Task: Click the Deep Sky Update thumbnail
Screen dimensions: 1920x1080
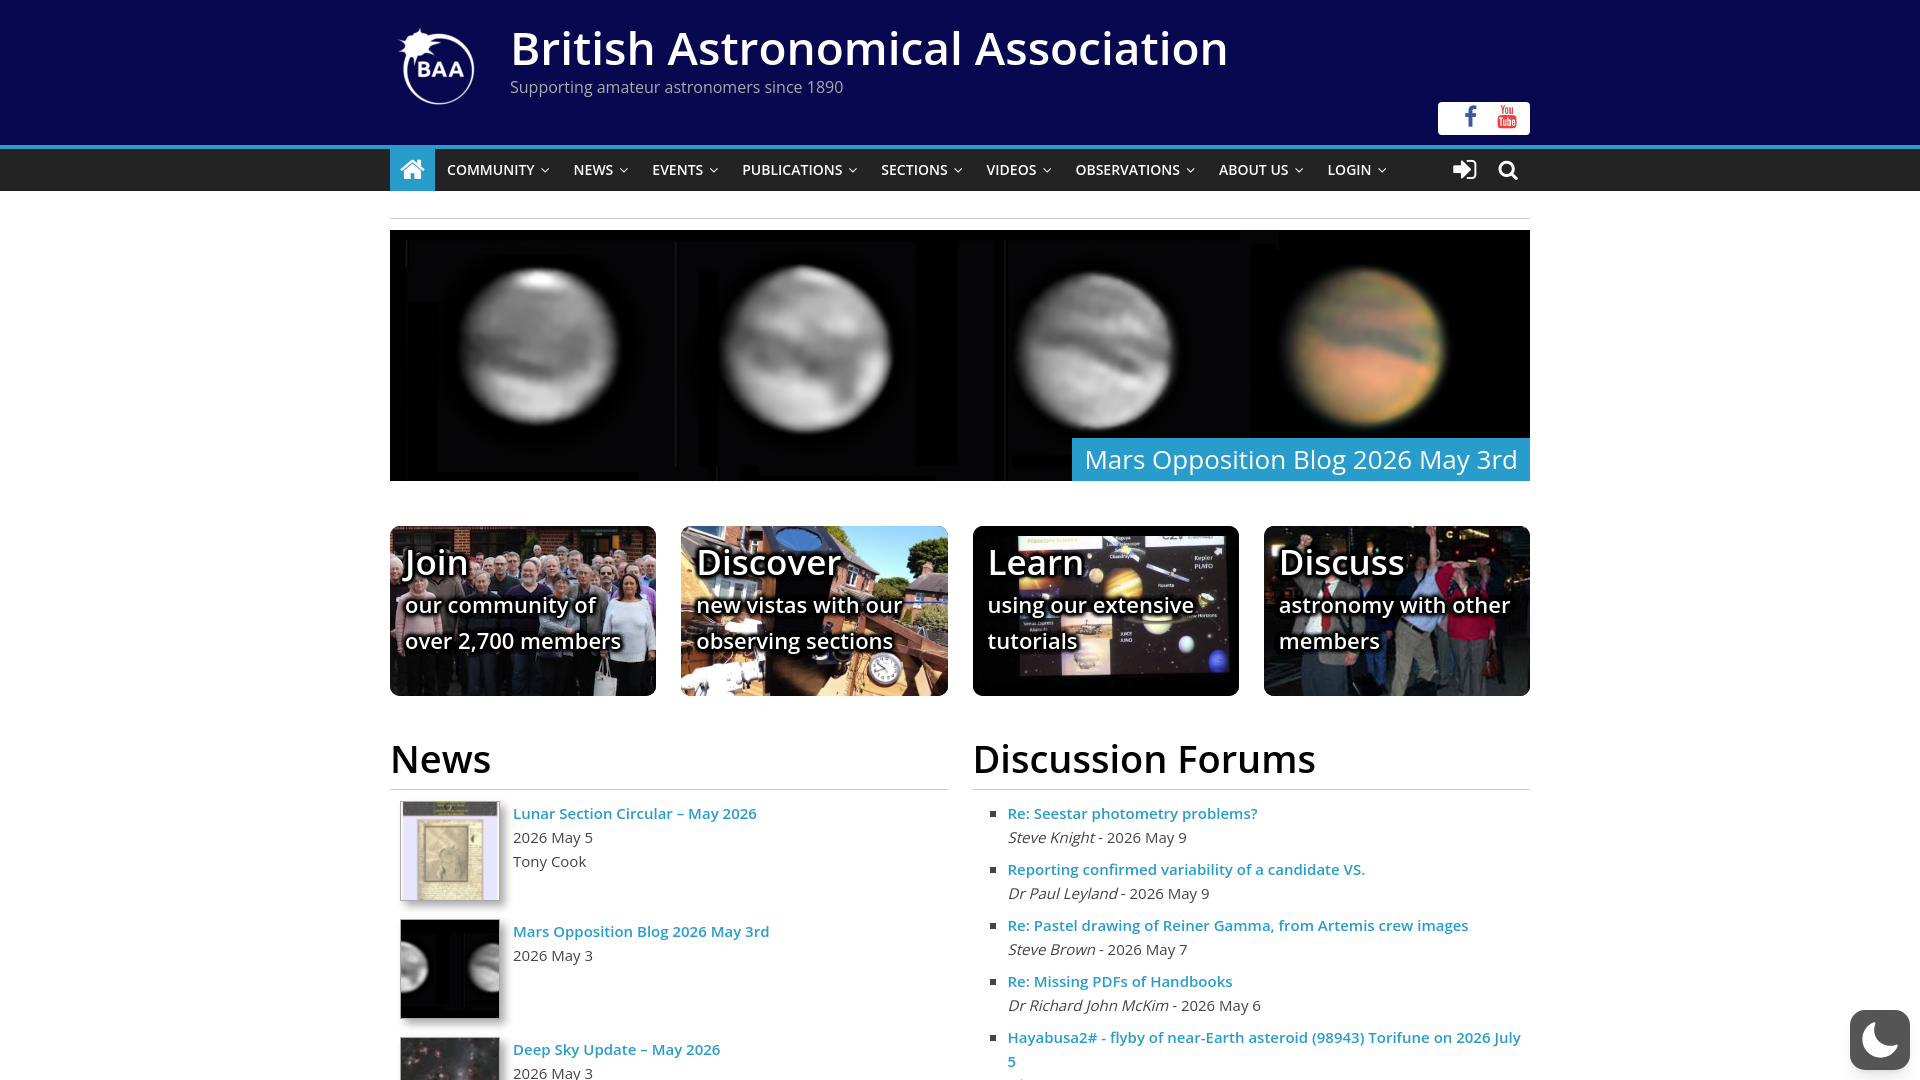Action: [x=450, y=1058]
